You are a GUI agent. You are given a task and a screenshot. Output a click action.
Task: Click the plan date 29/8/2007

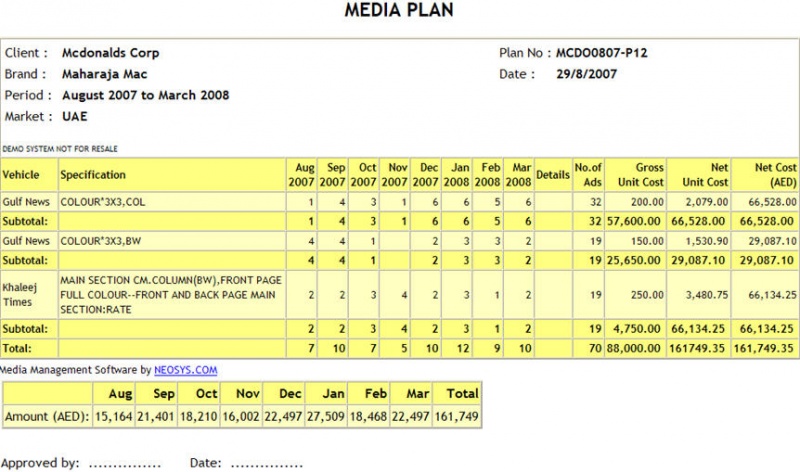(586, 74)
